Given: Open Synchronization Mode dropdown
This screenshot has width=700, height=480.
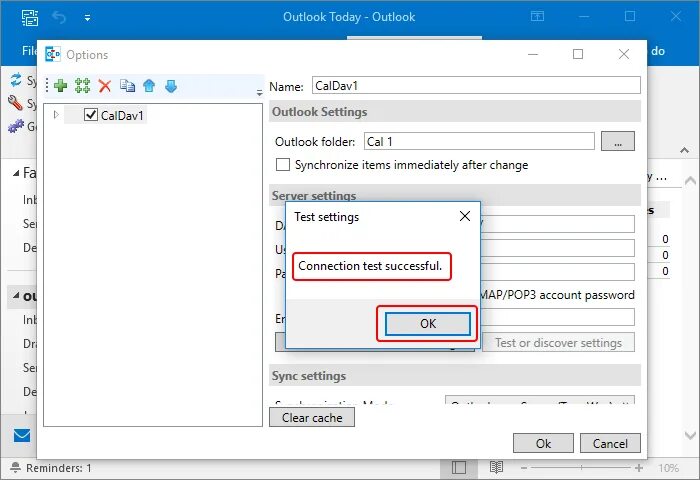Looking at the screenshot, I should click(x=540, y=400).
